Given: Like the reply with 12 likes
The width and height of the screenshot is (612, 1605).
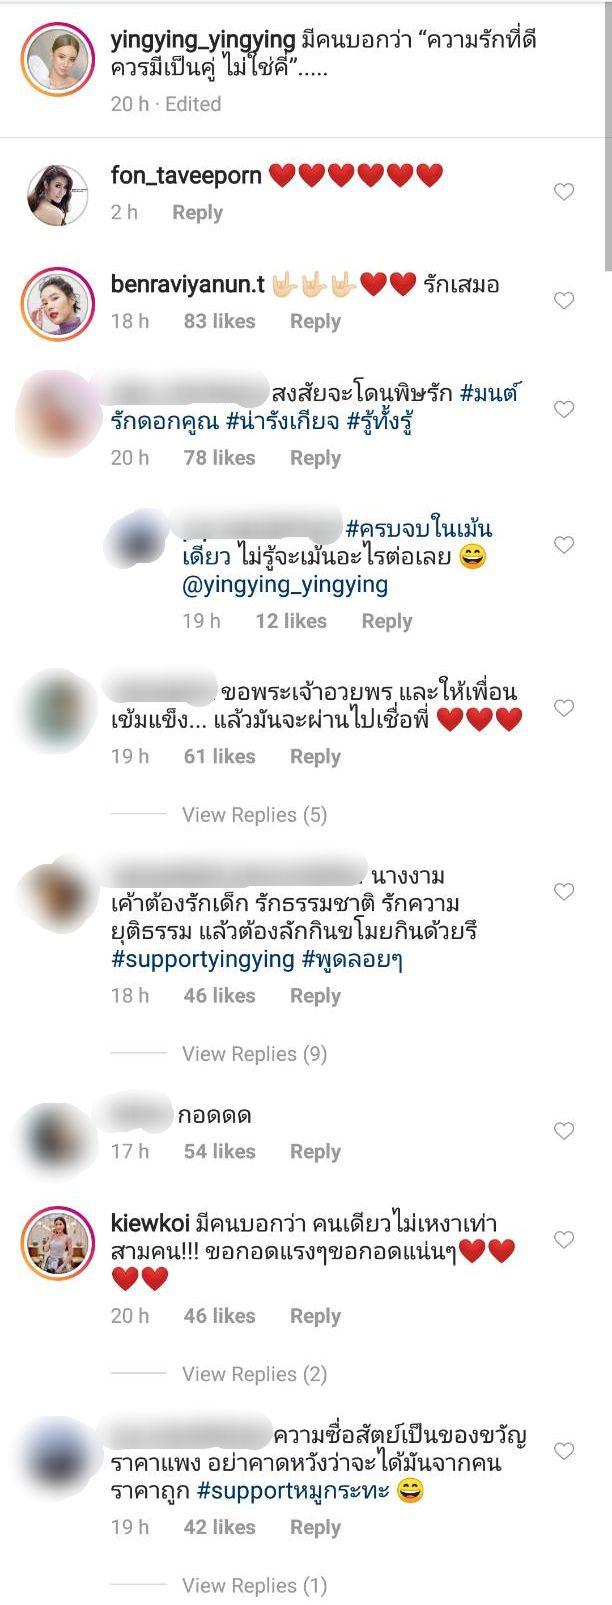Looking at the screenshot, I should click(564, 545).
